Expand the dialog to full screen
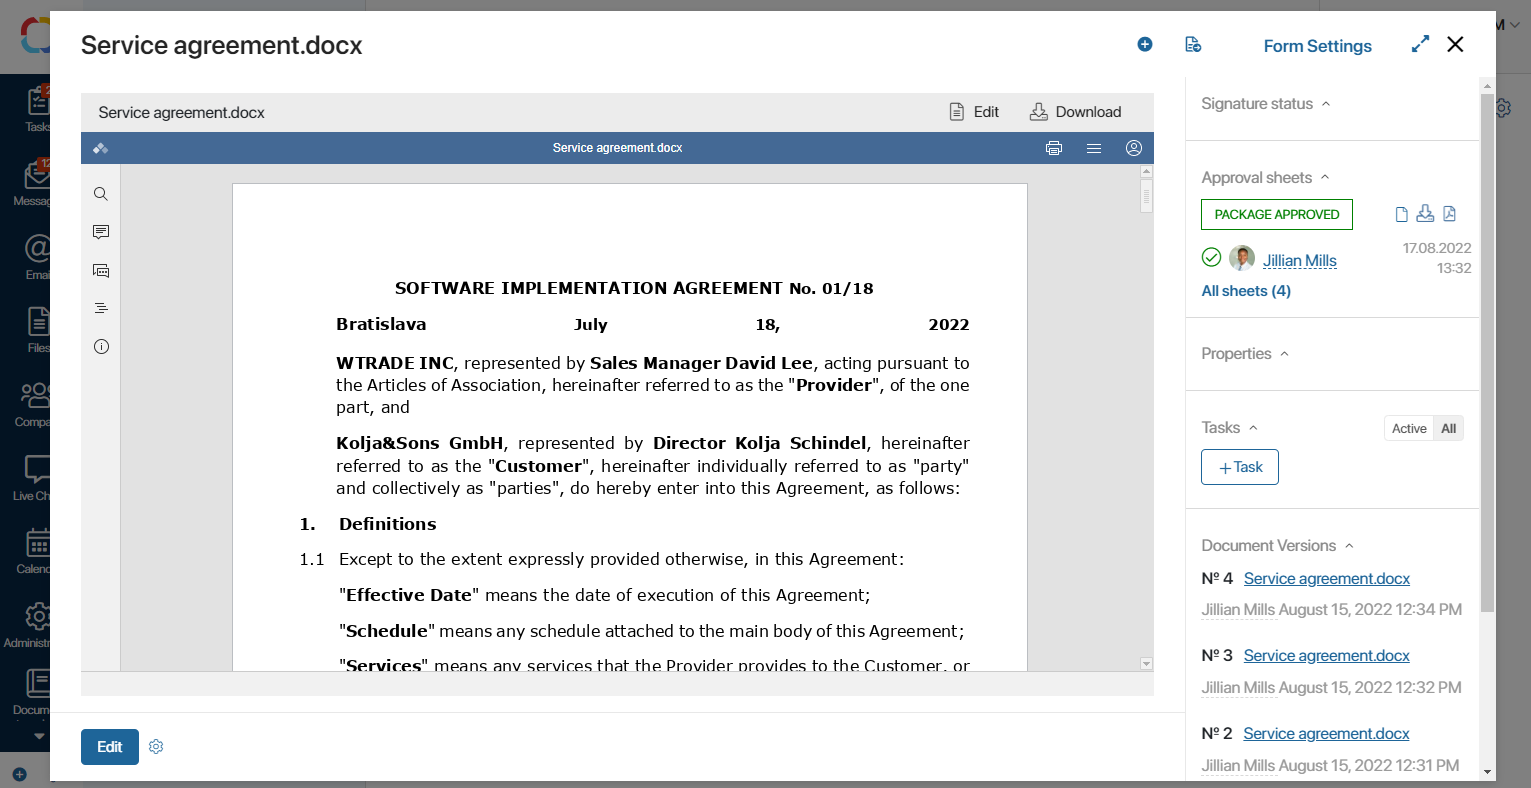This screenshot has width=1531, height=788. point(1420,44)
